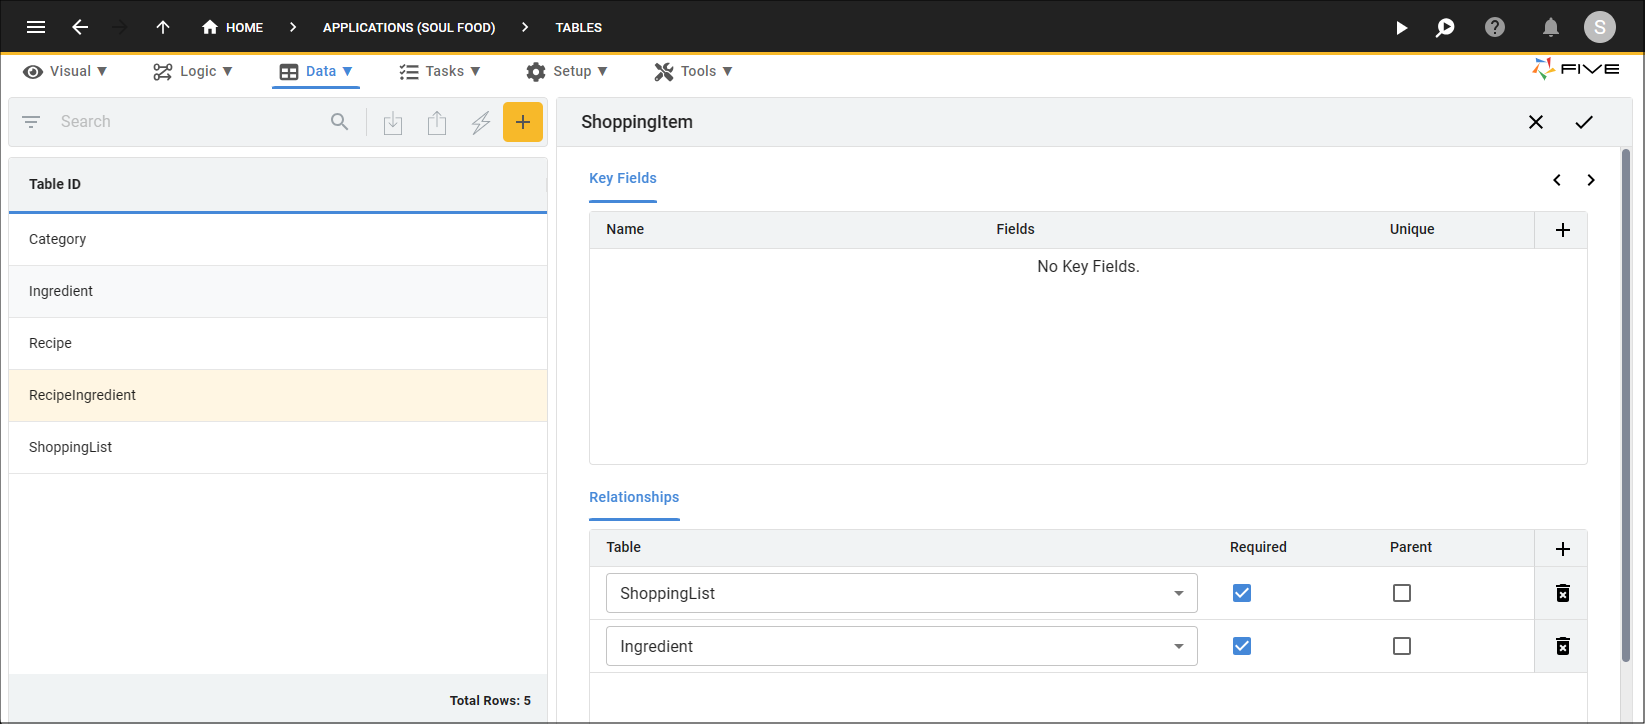Add a new key field
The image size is (1645, 724).
tap(1563, 230)
